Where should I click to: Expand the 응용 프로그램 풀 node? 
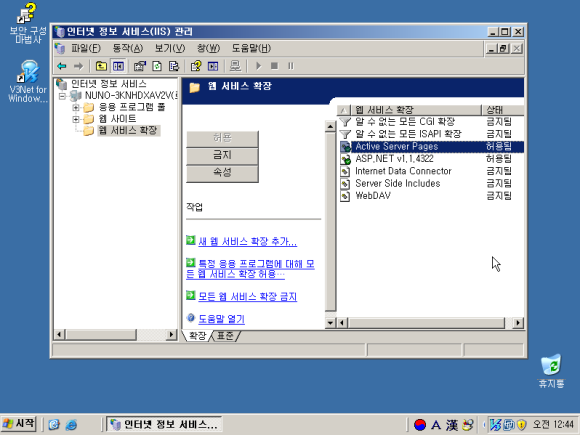click(76, 108)
